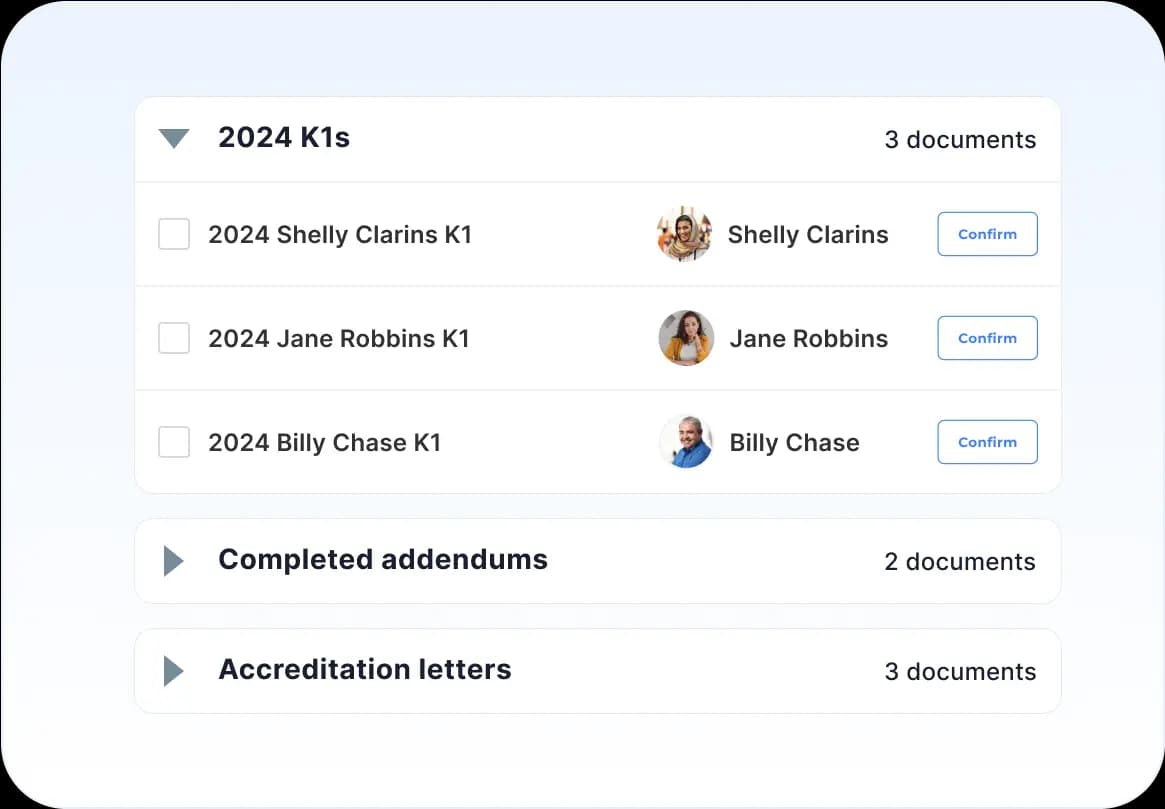Select the 2024 Jane Robbins K1 checkbox
The image size is (1165, 809).
pos(174,338)
